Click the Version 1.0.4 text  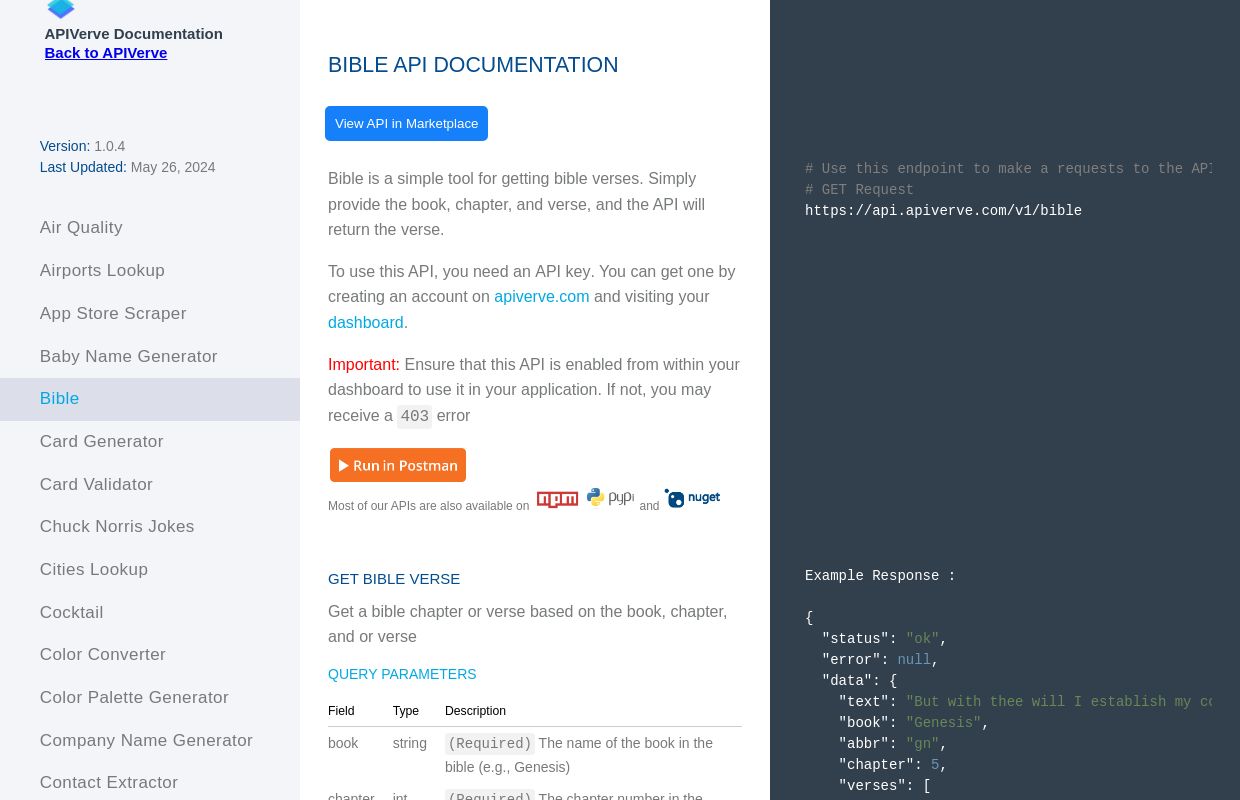(x=82, y=146)
